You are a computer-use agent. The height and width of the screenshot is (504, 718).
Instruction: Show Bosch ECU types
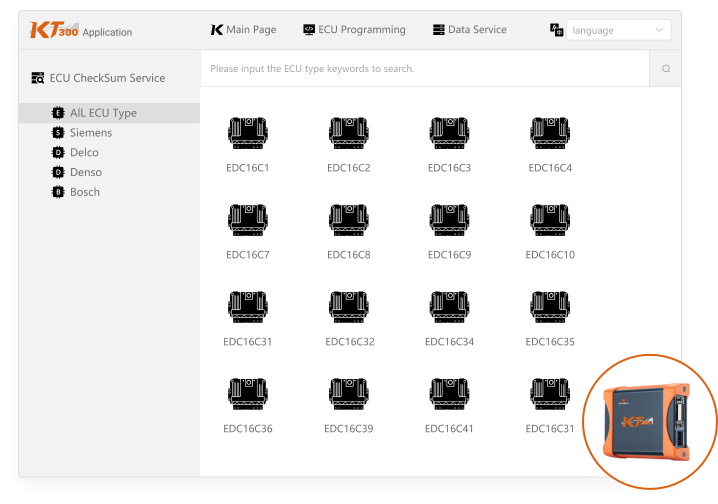84,192
